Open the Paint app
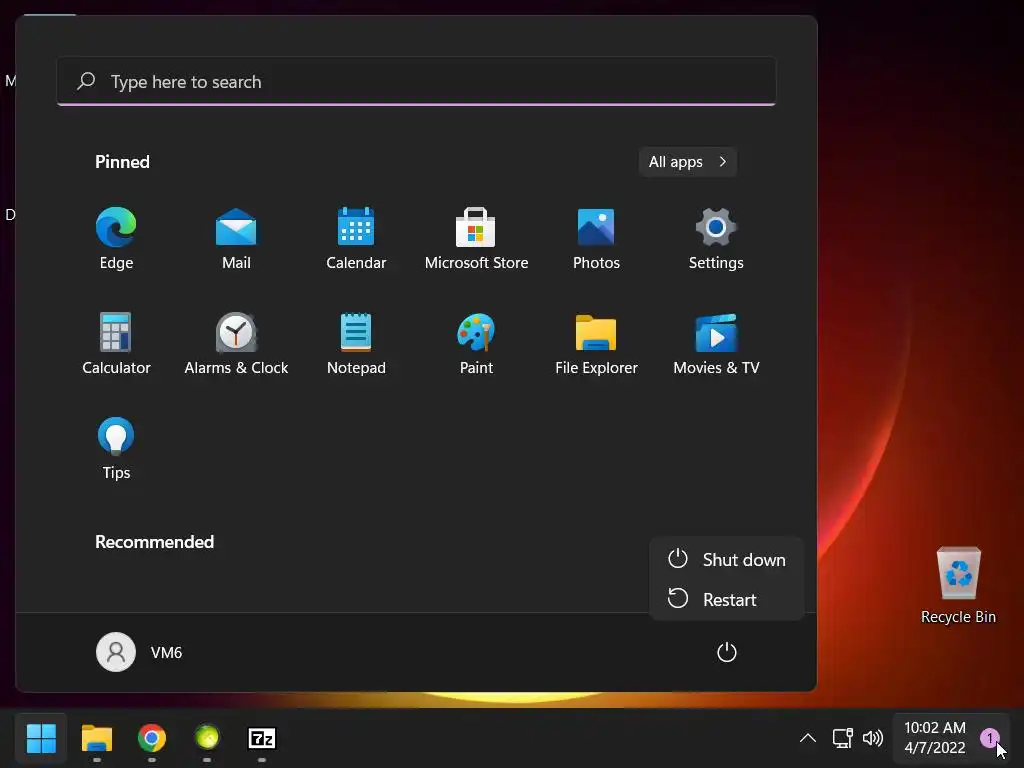Screen dimensions: 1024x768 [x=476, y=344]
